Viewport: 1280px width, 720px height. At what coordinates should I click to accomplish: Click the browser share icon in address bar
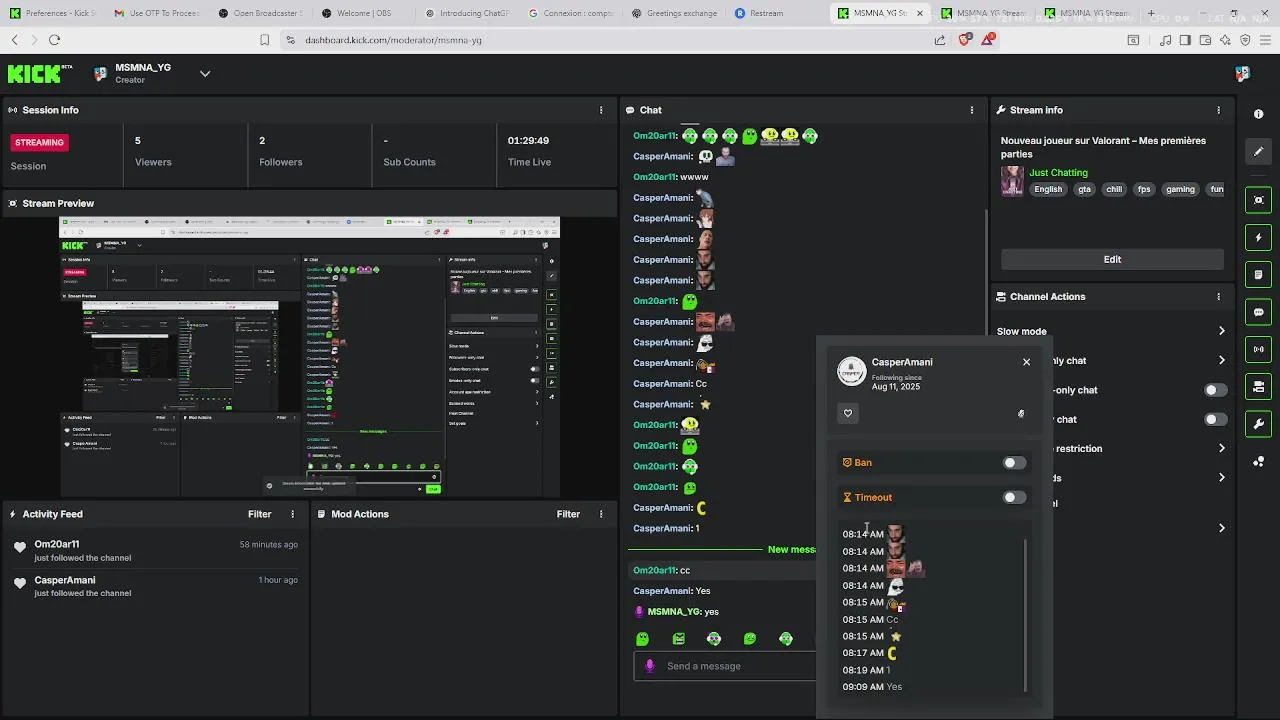pos(940,40)
